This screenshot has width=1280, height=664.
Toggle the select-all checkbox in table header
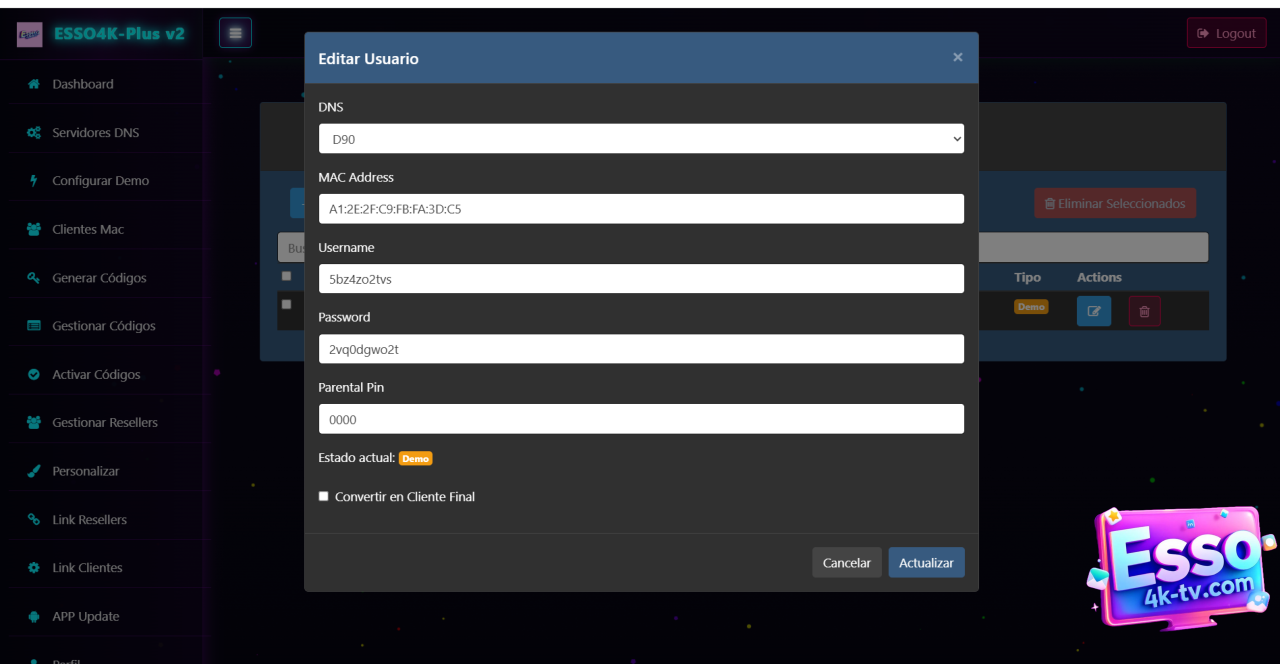pyautogui.click(x=287, y=276)
